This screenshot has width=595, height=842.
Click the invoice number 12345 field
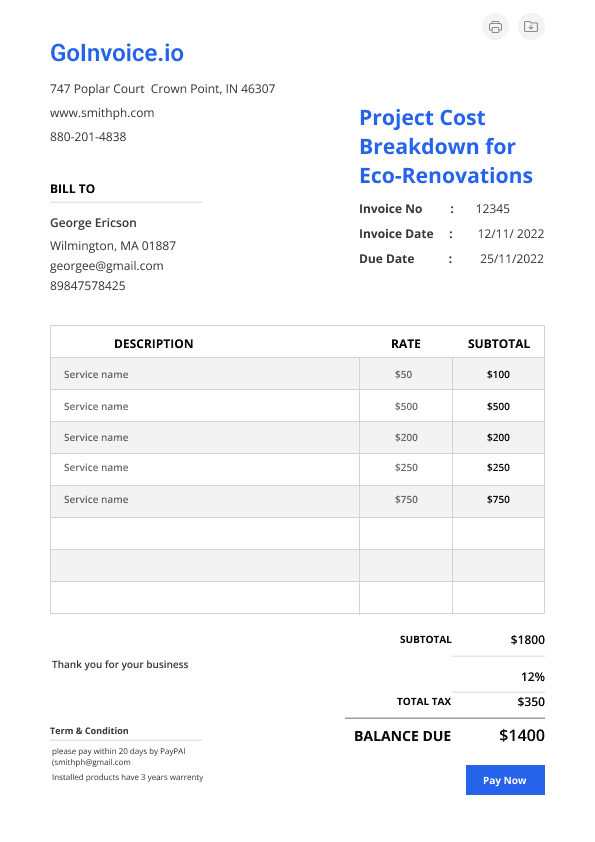492,209
